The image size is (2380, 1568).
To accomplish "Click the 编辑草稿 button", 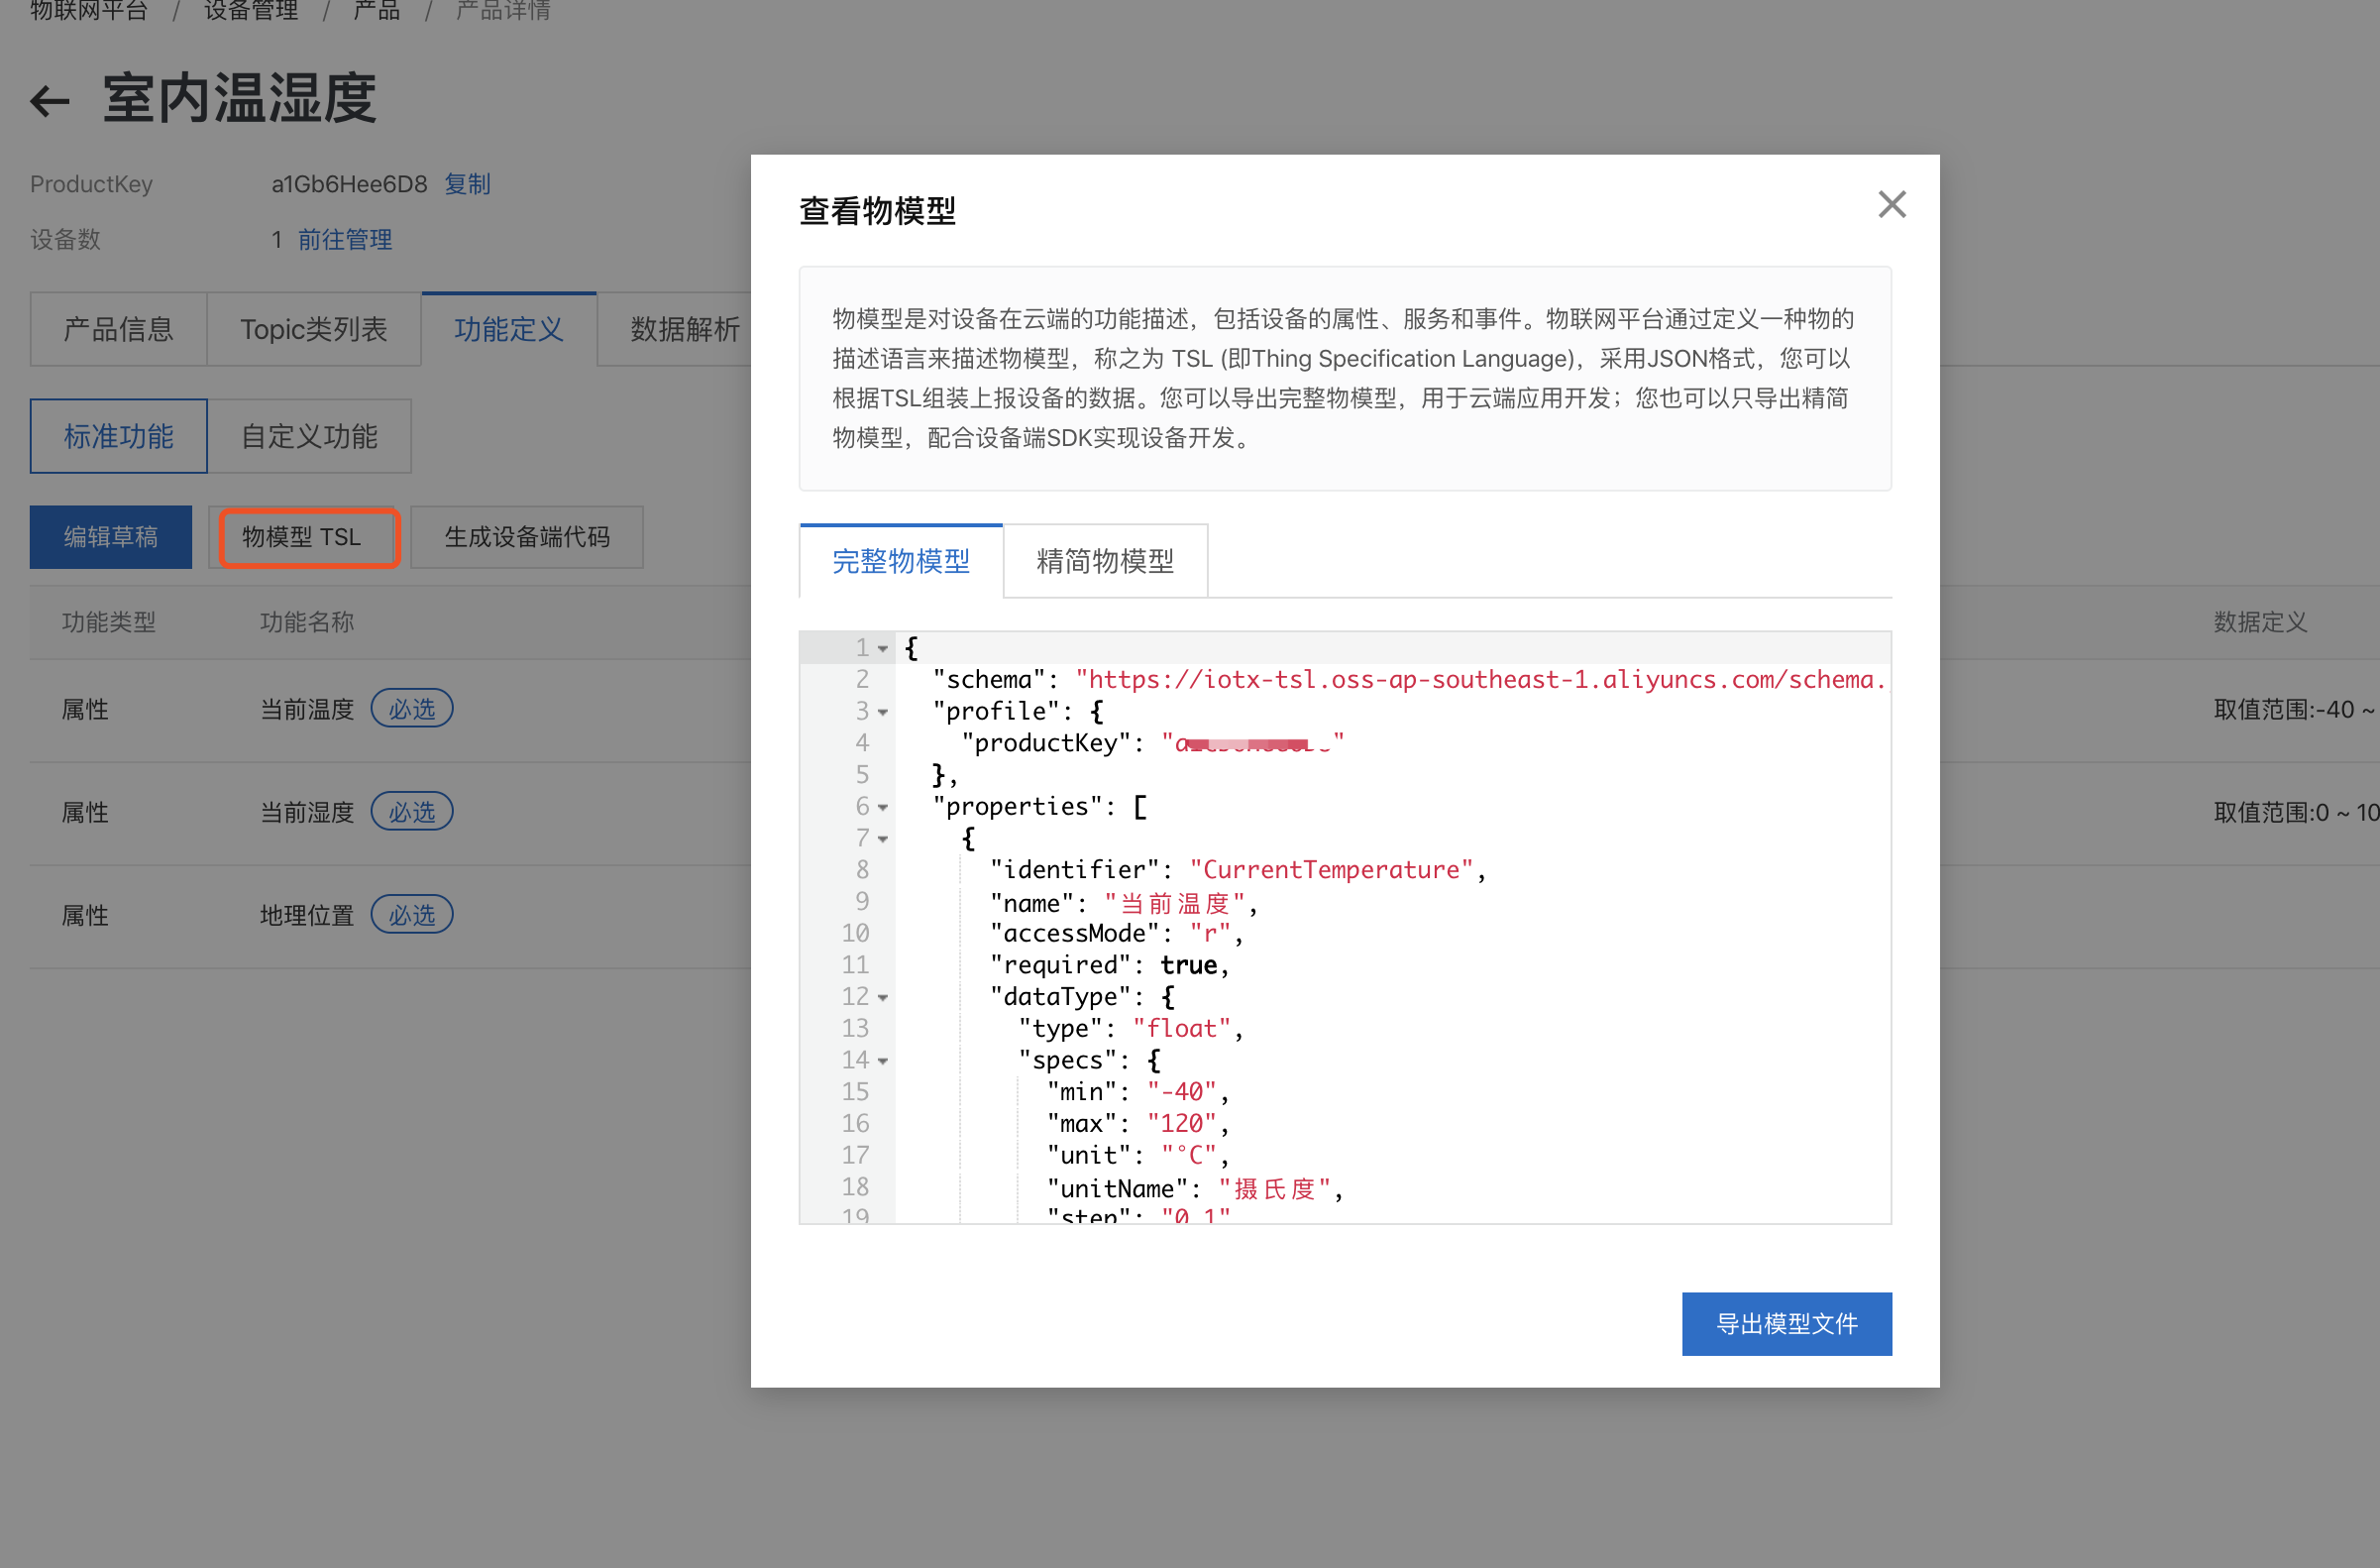I will [x=110, y=537].
